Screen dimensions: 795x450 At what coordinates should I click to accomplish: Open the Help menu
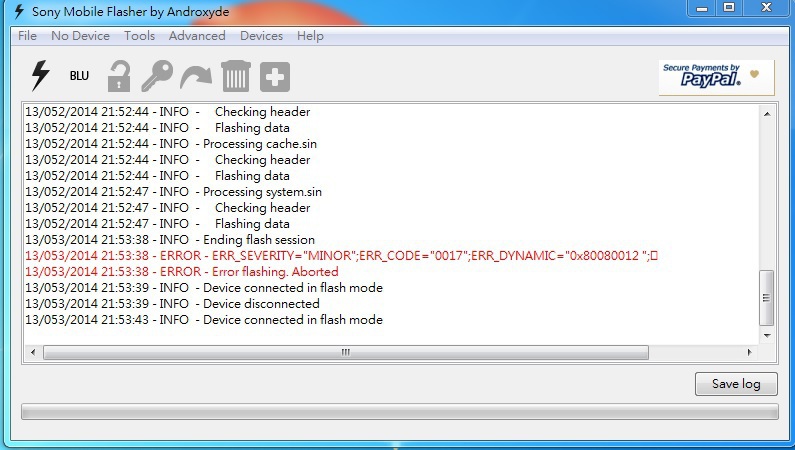point(310,36)
